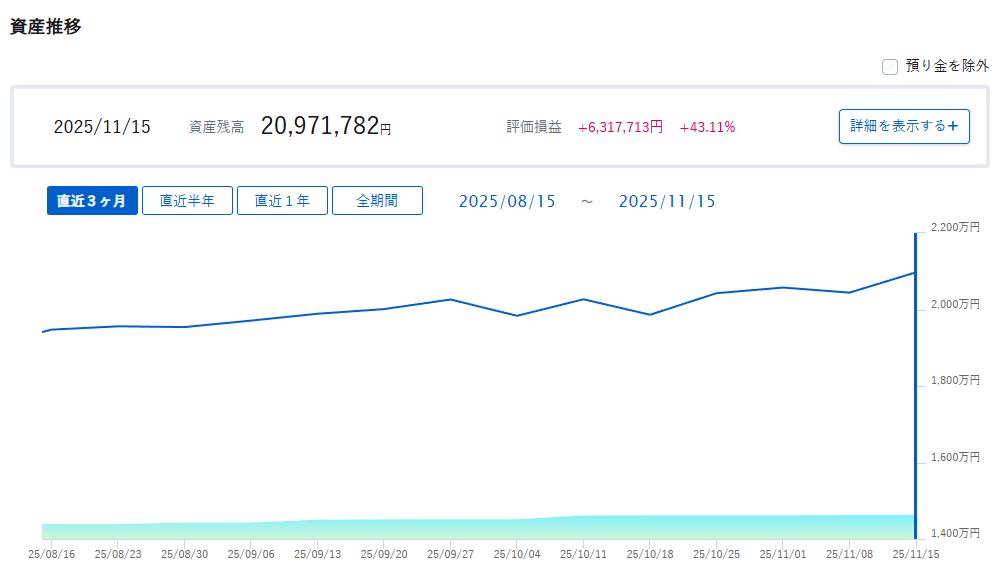This screenshot has height=573, width=1006.
Task: Select the 直近3ヶ月 period tab
Action: (x=92, y=201)
